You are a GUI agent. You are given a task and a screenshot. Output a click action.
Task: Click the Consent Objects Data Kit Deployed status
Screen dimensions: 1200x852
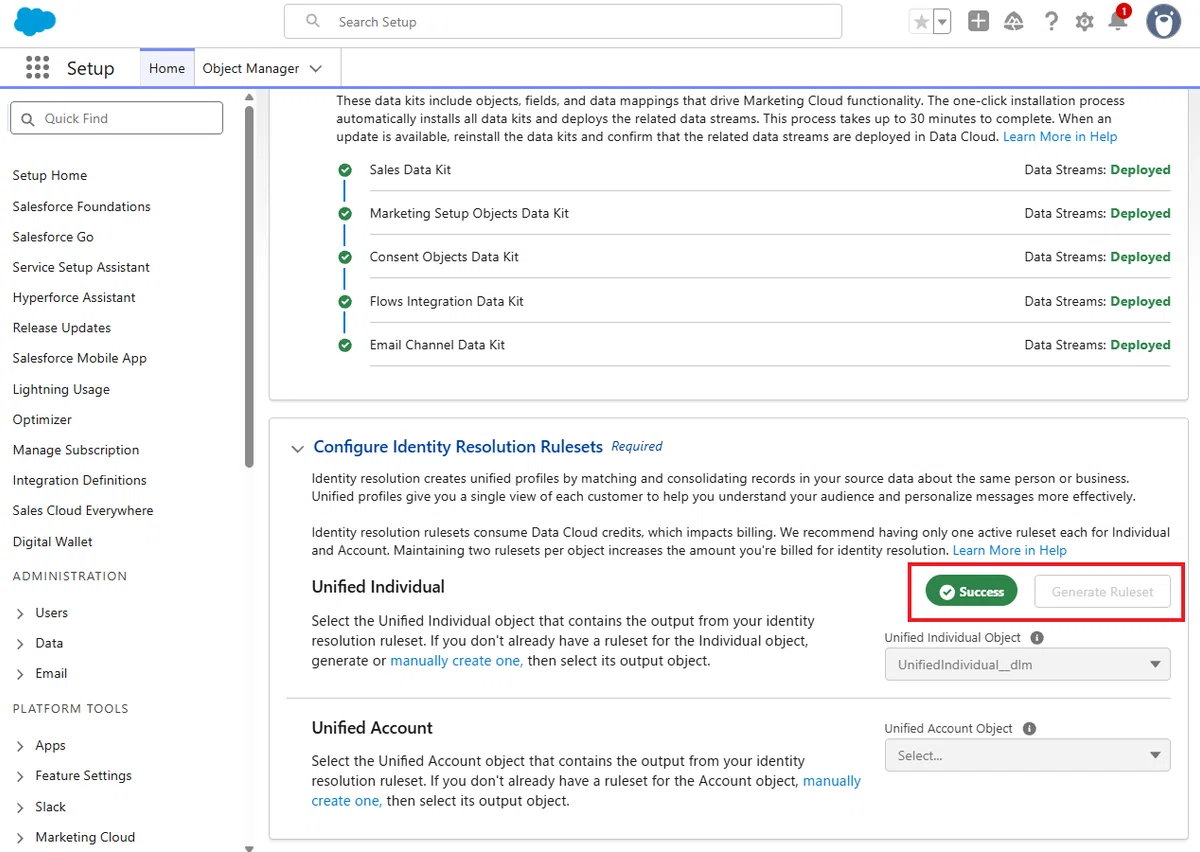point(1140,257)
